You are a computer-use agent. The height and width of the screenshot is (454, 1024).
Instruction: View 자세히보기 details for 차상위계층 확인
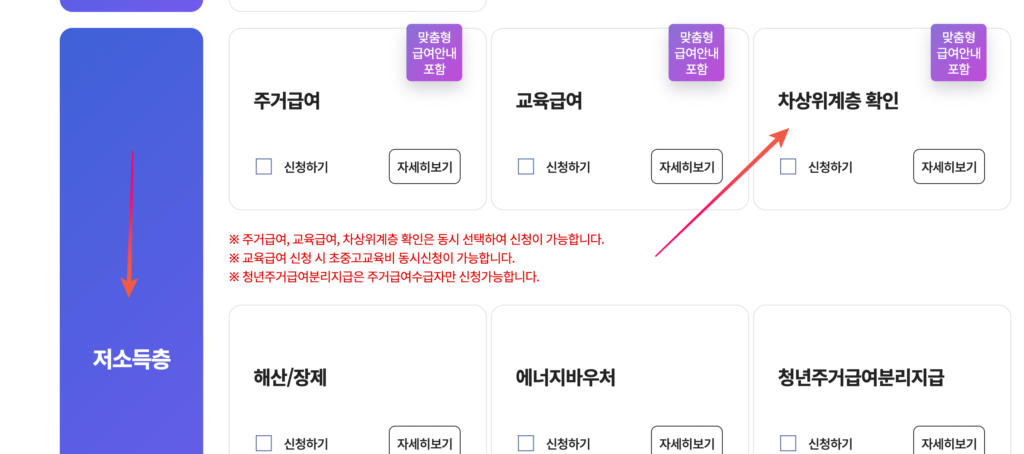tap(948, 167)
